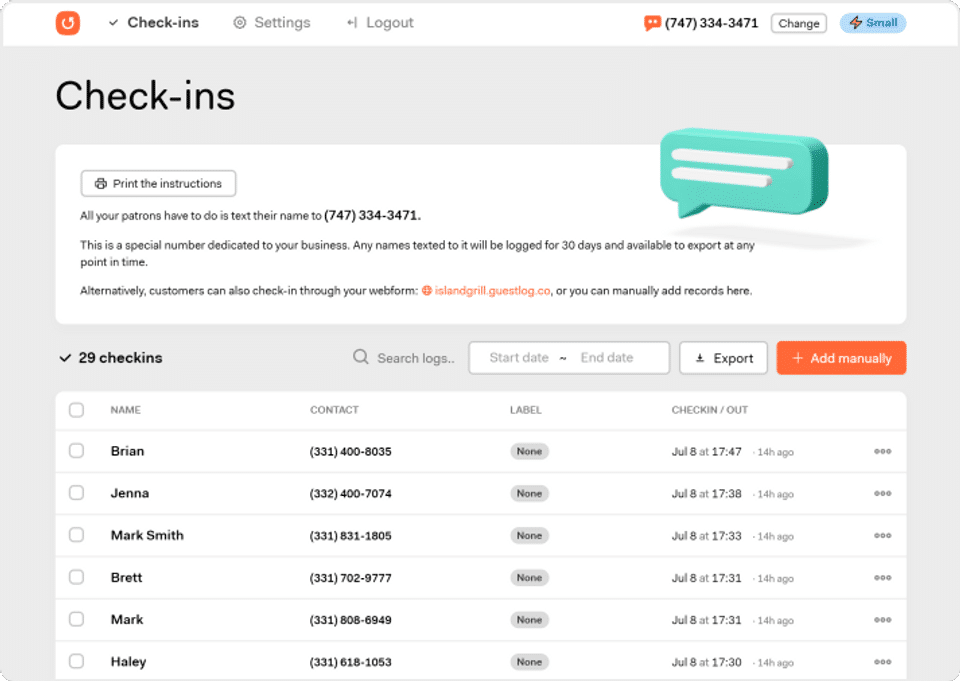Open the three-dot menu for Mark Smith

[882, 535]
